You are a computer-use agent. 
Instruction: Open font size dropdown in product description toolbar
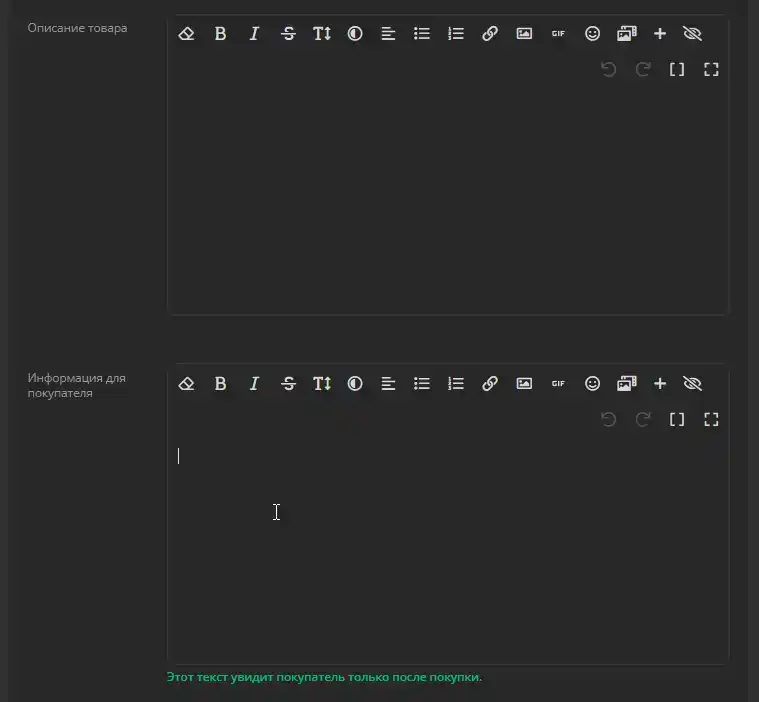(x=321, y=34)
